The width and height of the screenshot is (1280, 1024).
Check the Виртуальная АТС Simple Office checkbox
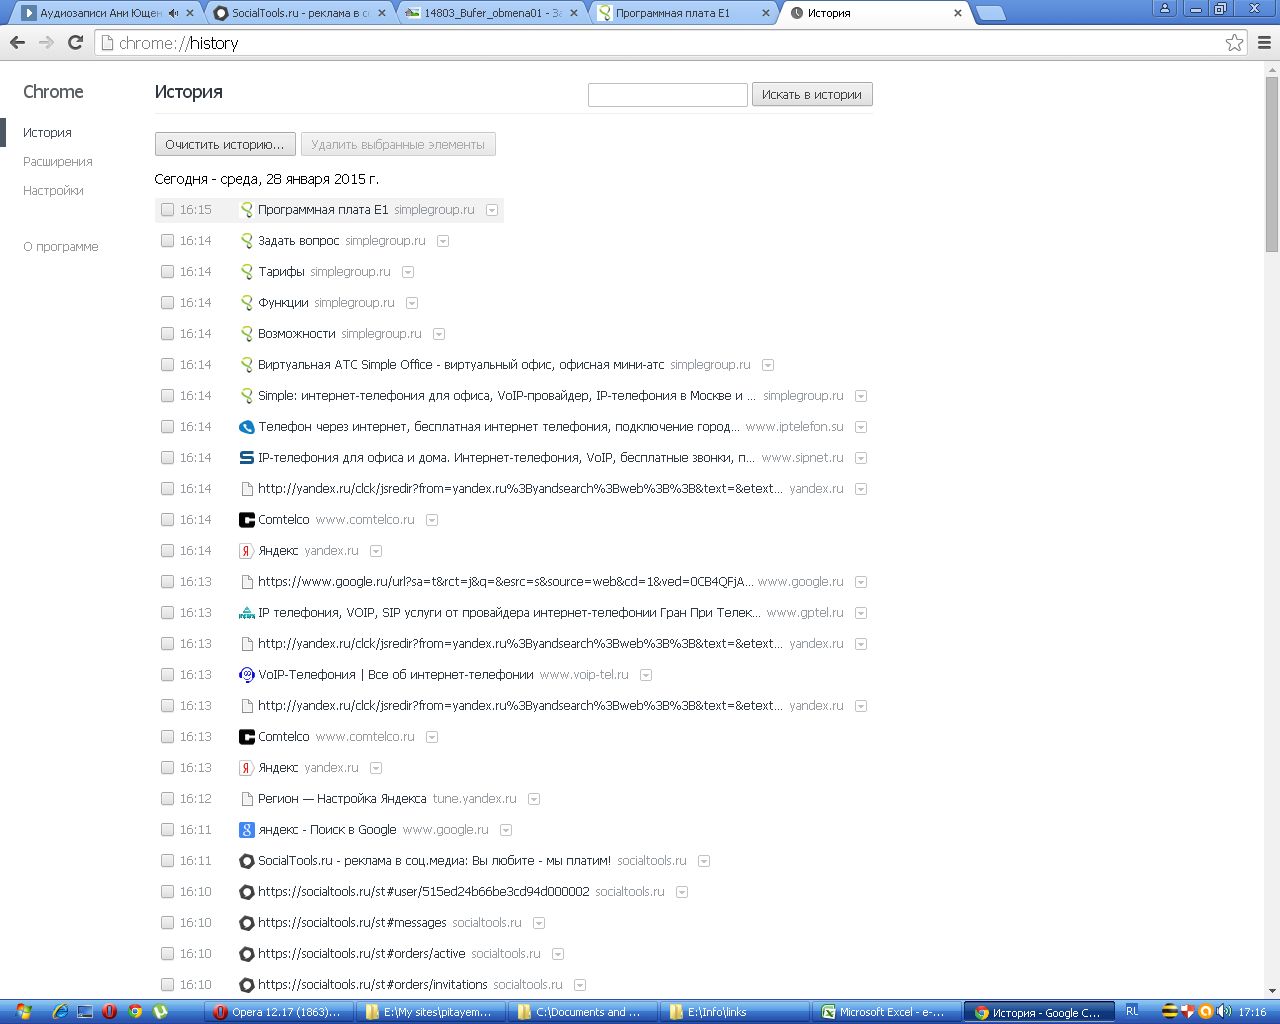tap(167, 365)
